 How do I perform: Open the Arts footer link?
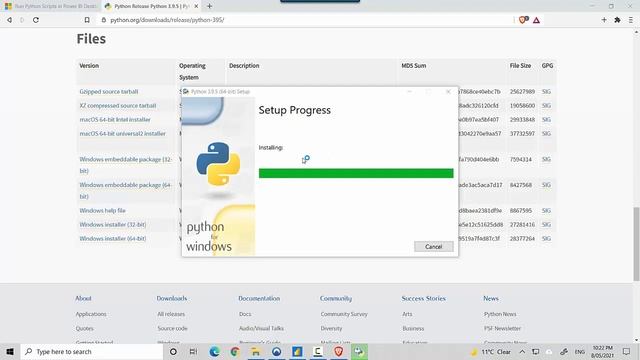point(407,314)
